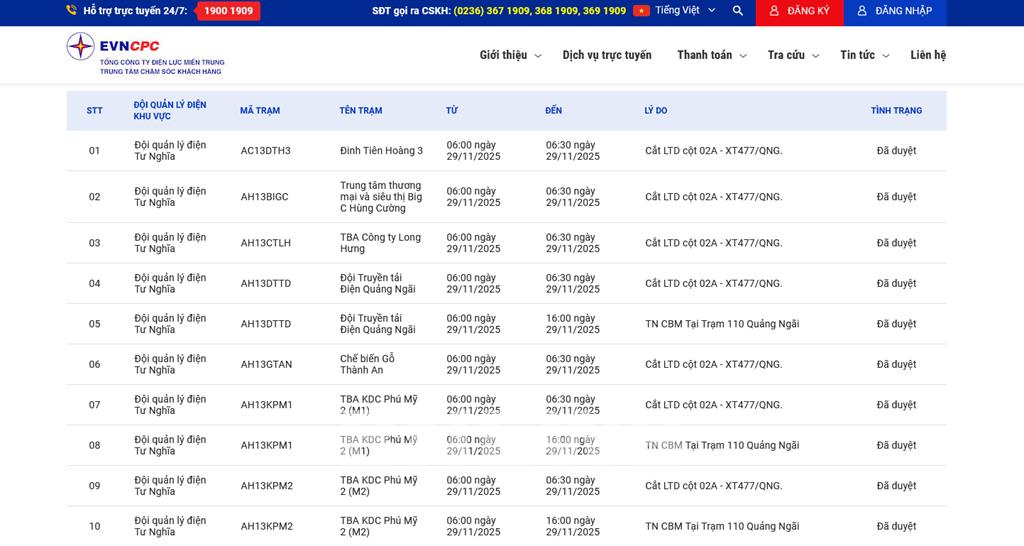Click the Tình trạng column header

point(896,111)
